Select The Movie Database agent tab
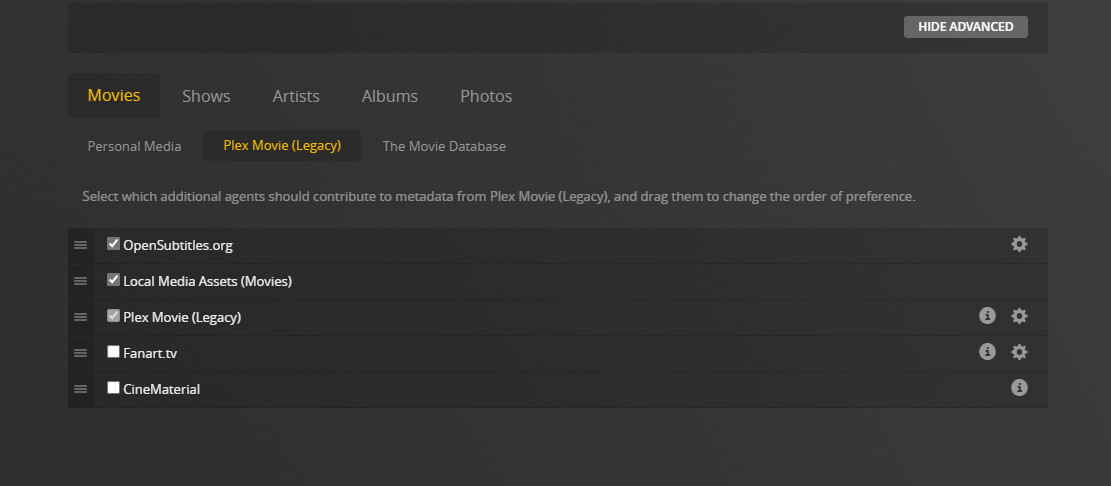This screenshot has height=486, width=1111. pyautogui.click(x=444, y=146)
